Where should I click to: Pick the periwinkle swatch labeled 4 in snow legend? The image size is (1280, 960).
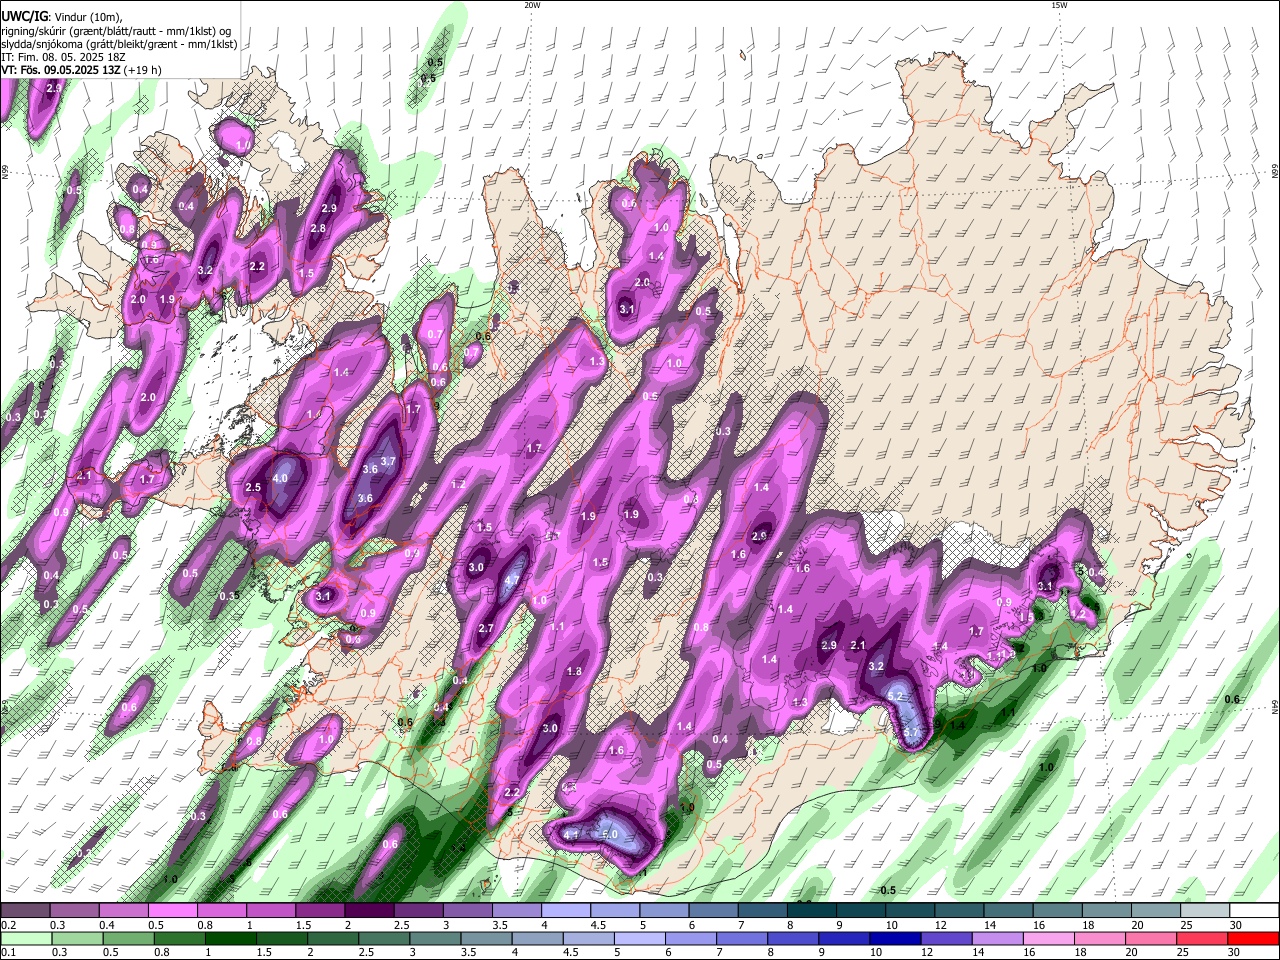click(x=565, y=911)
